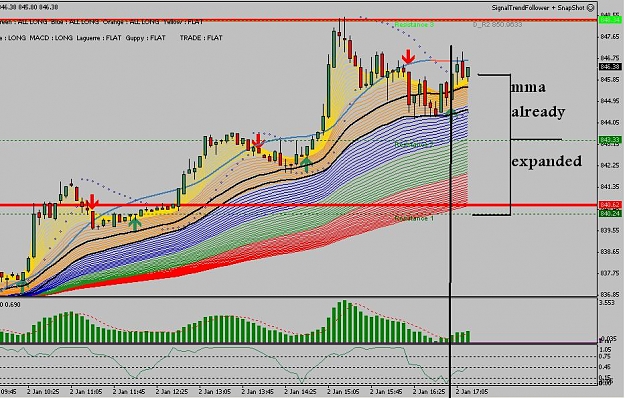Click the 2 Jan 14:25 time label
Screen dimensions: 625x398
click(x=301, y=392)
